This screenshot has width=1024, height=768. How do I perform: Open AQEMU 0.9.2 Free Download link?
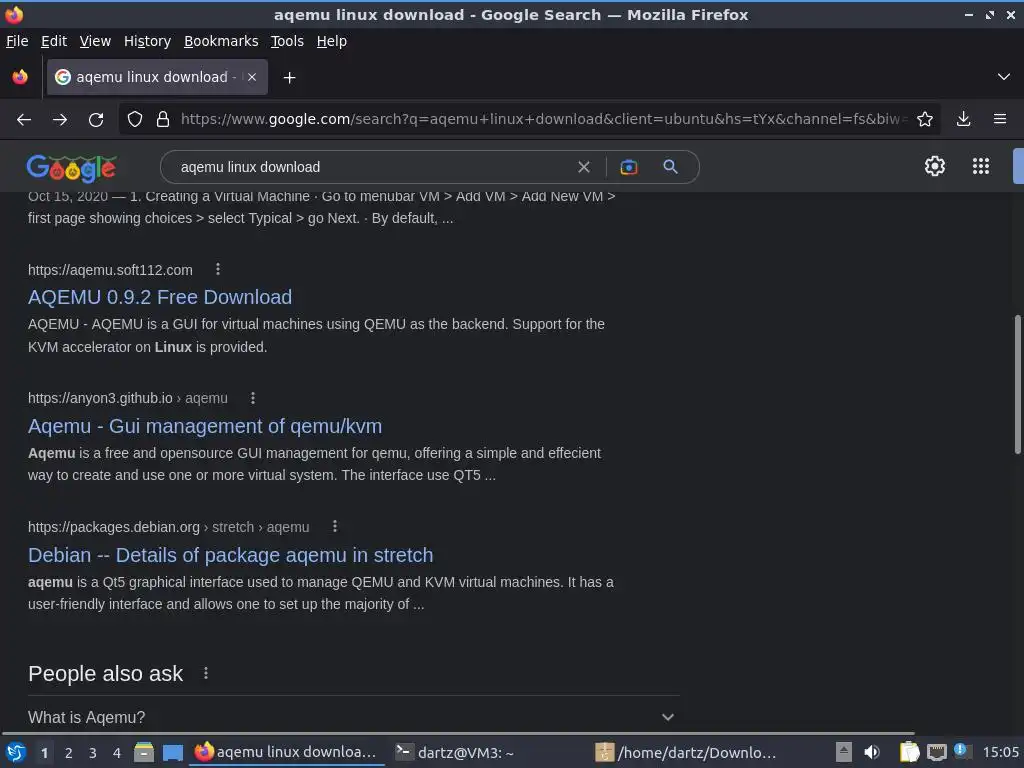(160, 297)
